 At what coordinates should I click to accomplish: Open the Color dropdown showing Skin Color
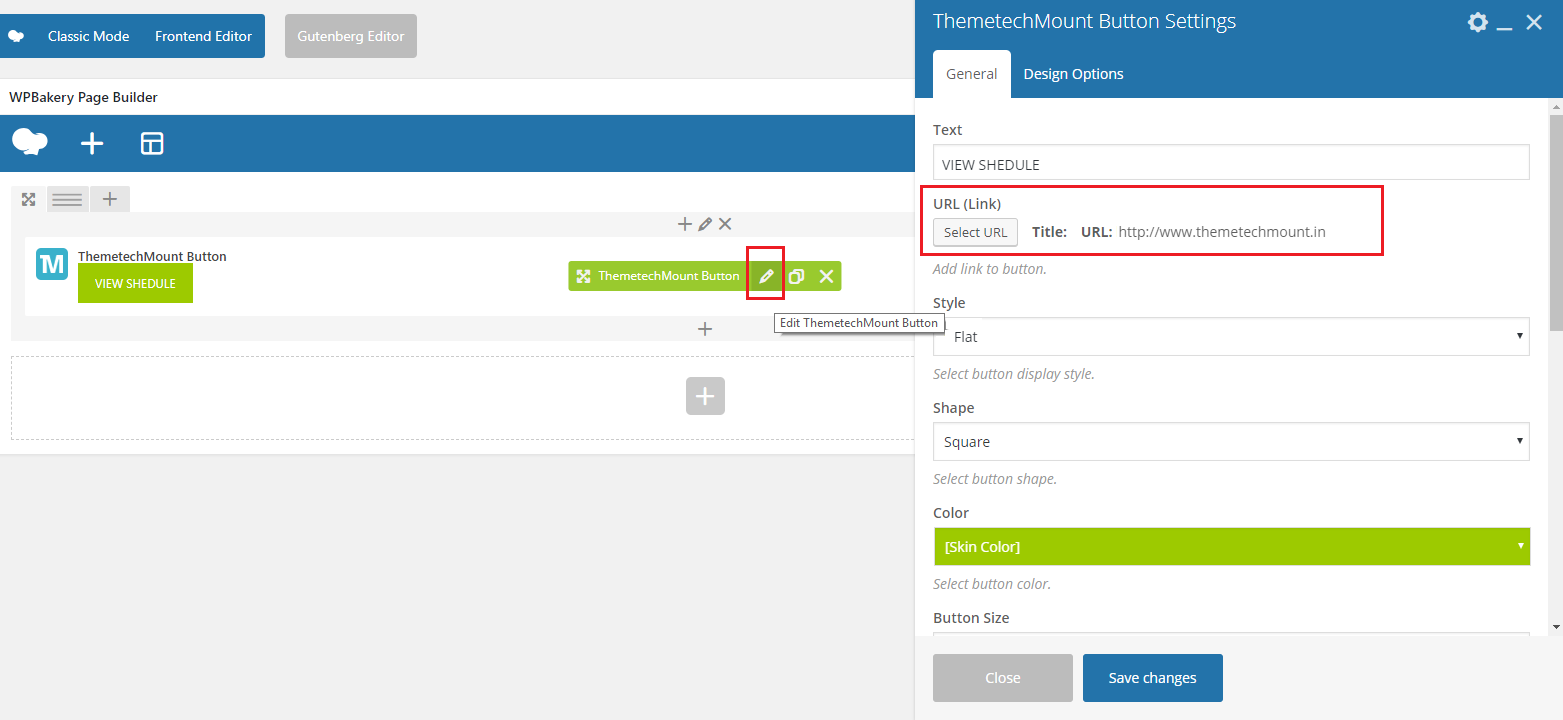point(1231,546)
